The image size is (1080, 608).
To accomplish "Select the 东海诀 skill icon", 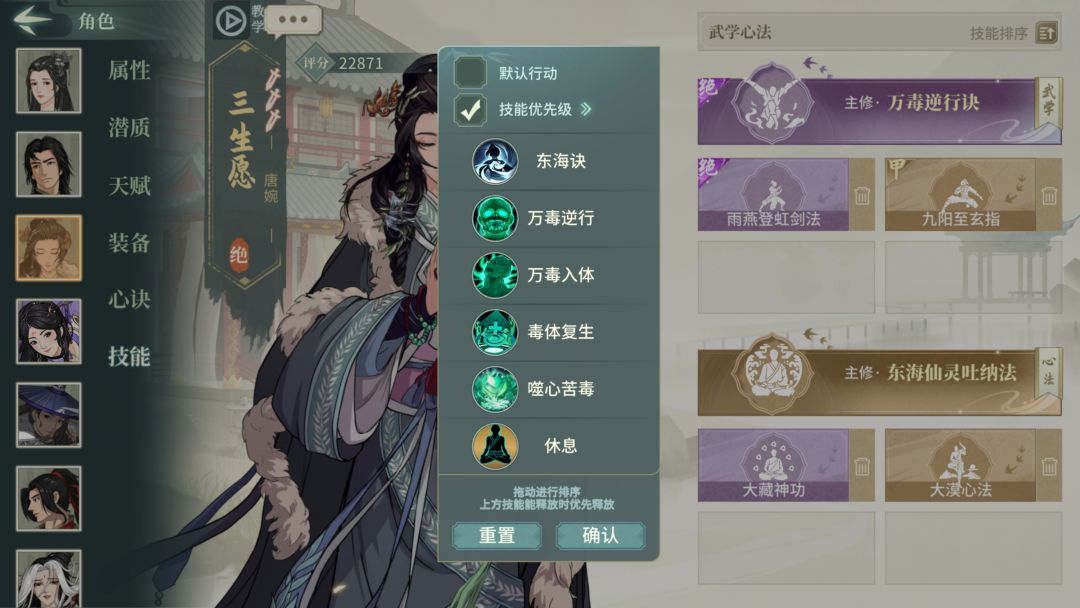I will [x=495, y=161].
